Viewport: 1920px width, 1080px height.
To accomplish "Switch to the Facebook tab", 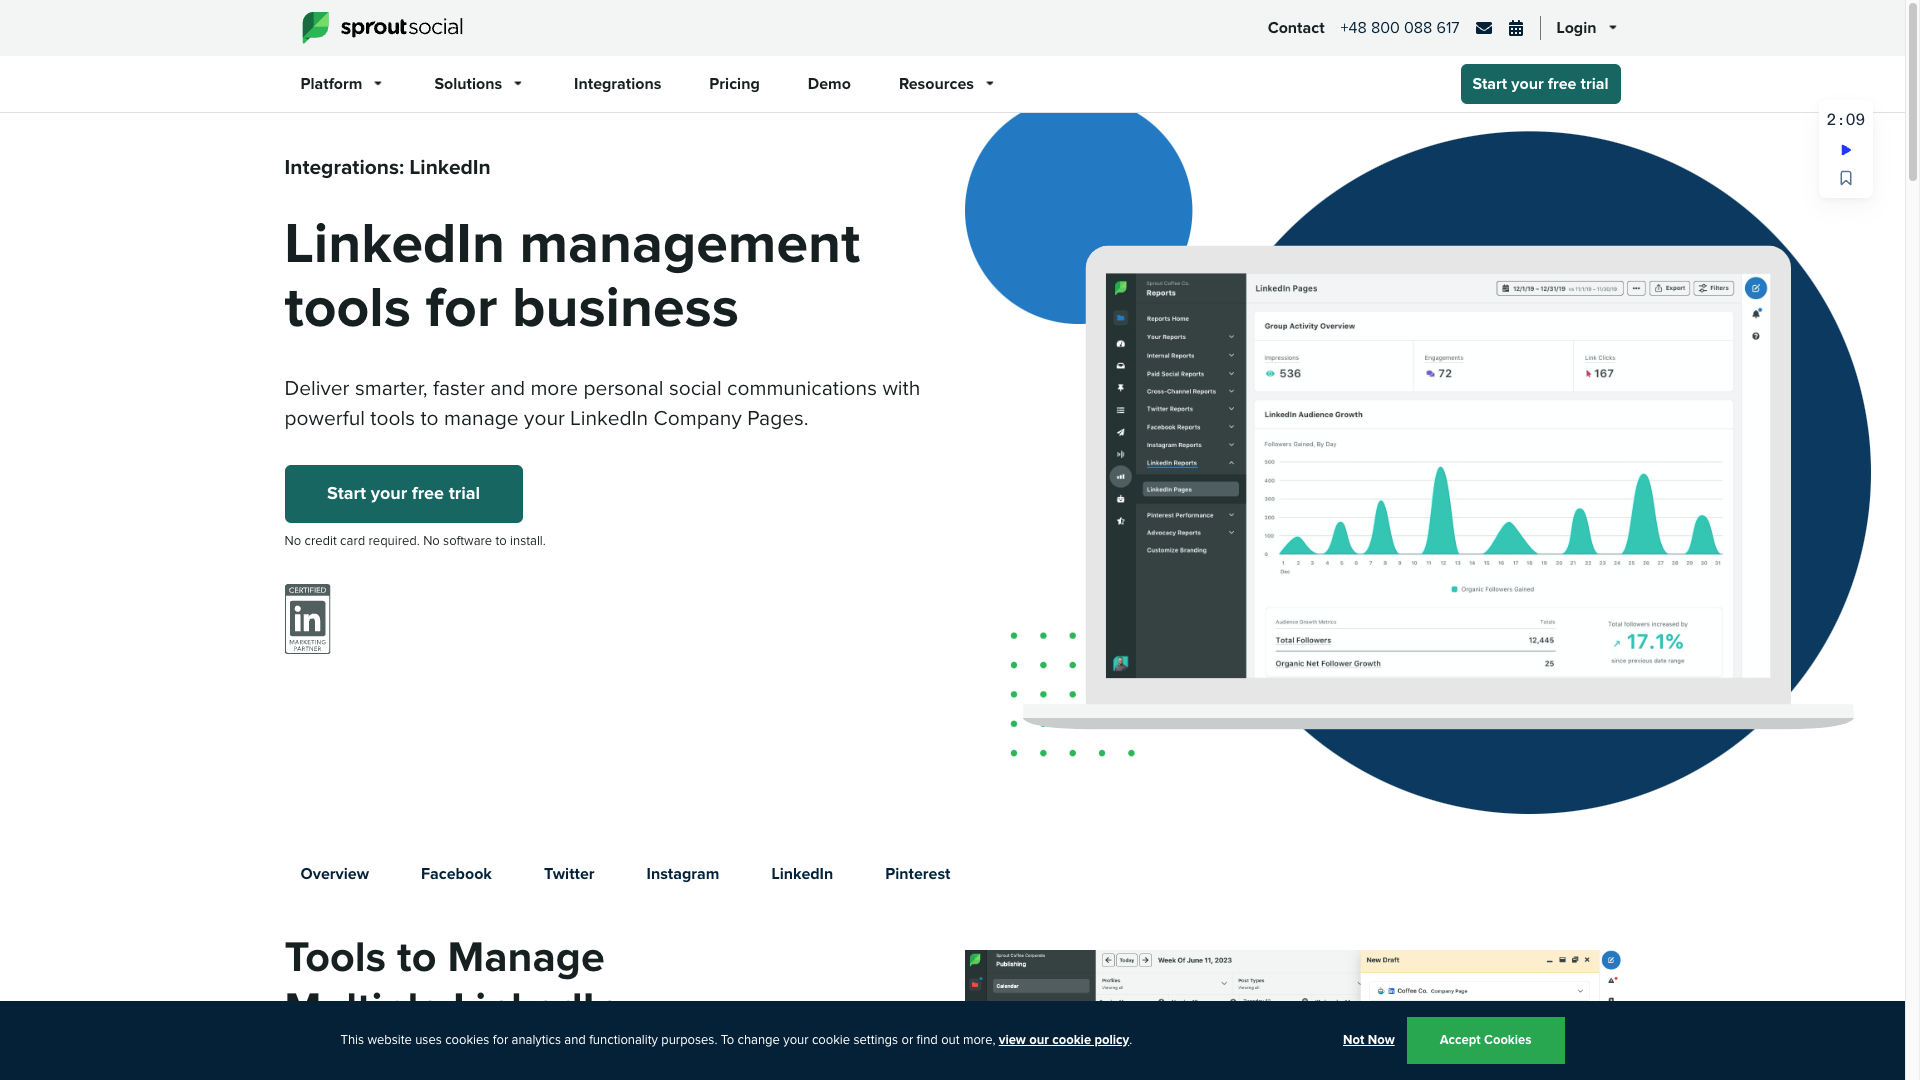I will [x=456, y=874].
